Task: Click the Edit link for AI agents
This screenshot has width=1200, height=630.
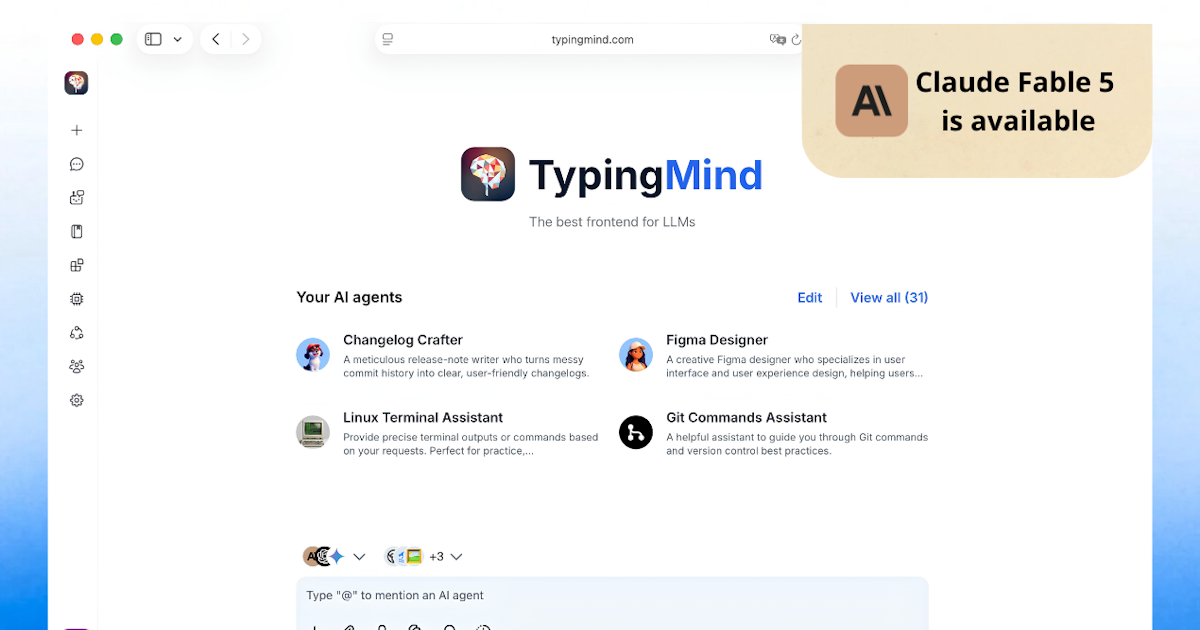Action: pyautogui.click(x=810, y=297)
